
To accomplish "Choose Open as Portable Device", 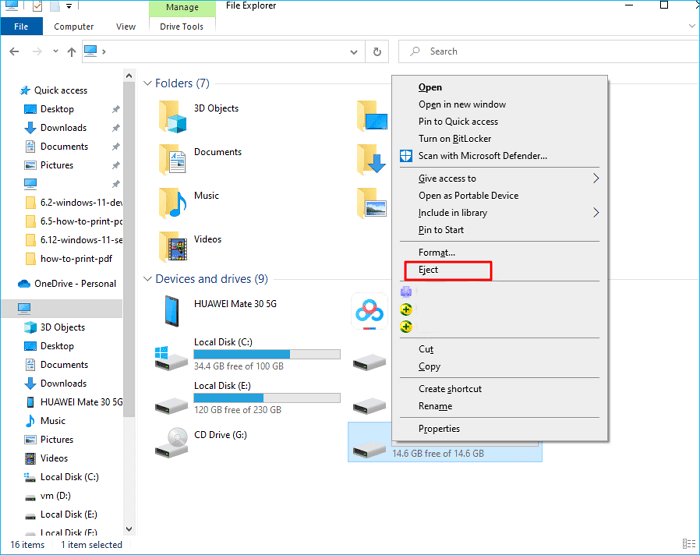I will (x=468, y=196).
